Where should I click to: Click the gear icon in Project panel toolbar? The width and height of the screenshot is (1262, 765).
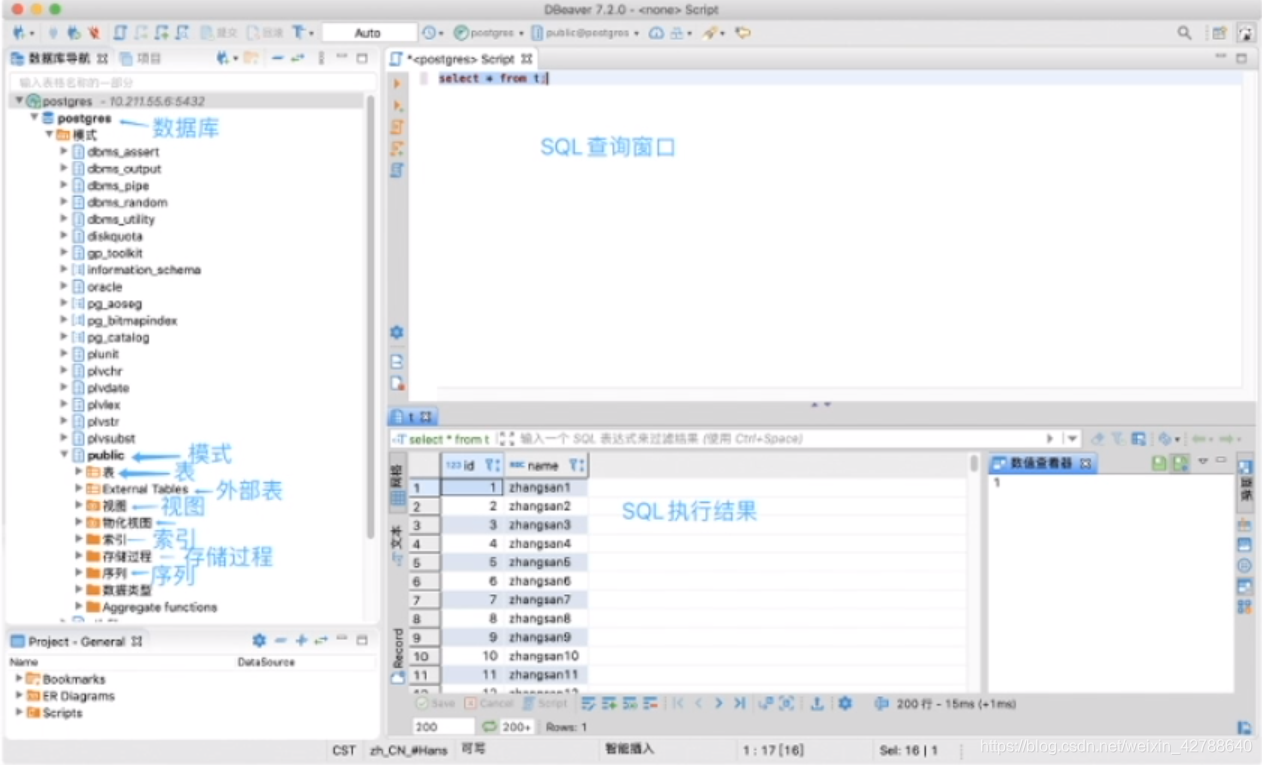tap(259, 641)
